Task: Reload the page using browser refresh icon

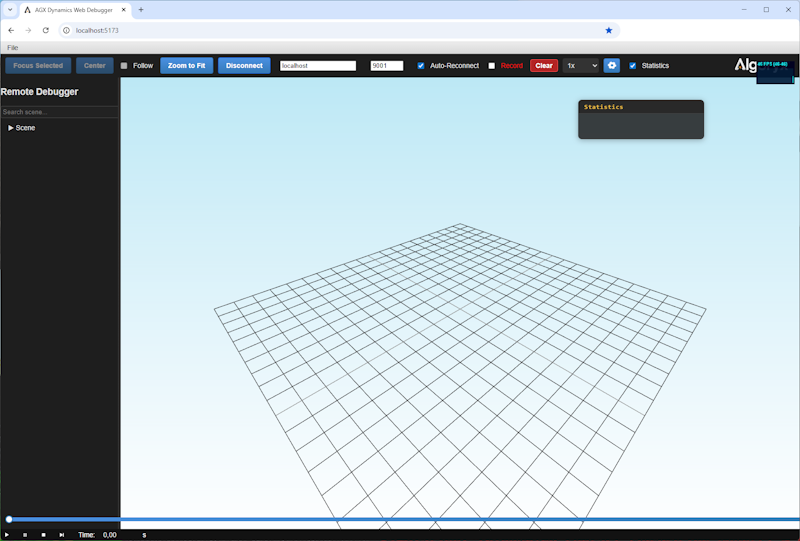Action: click(46, 30)
